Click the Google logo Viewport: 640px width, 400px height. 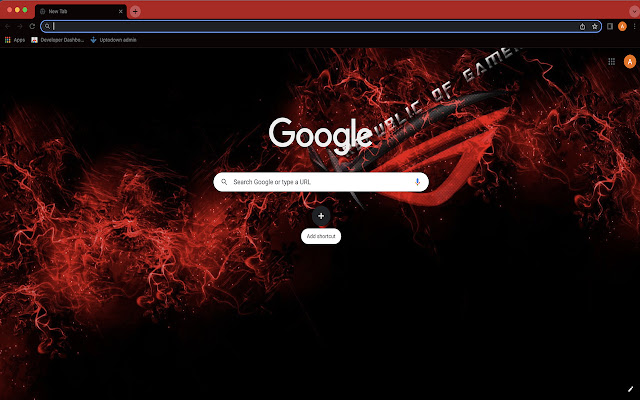tap(320, 136)
